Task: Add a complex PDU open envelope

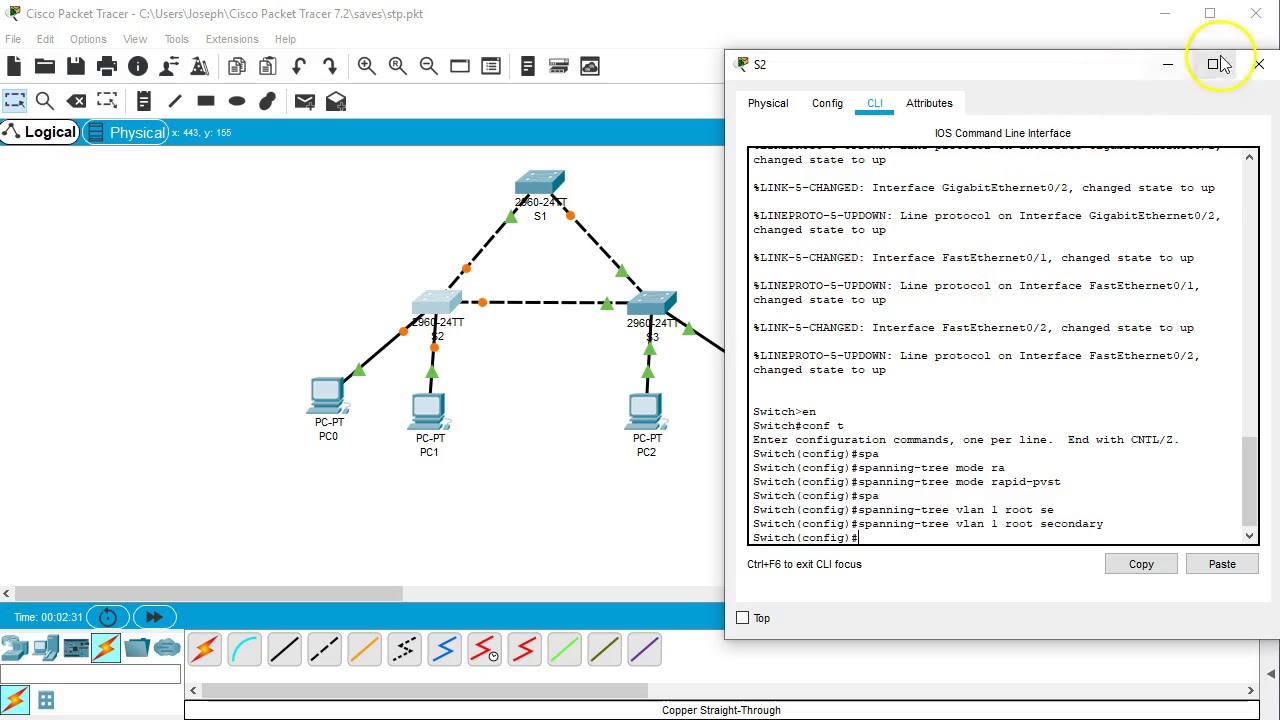Action: click(336, 101)
